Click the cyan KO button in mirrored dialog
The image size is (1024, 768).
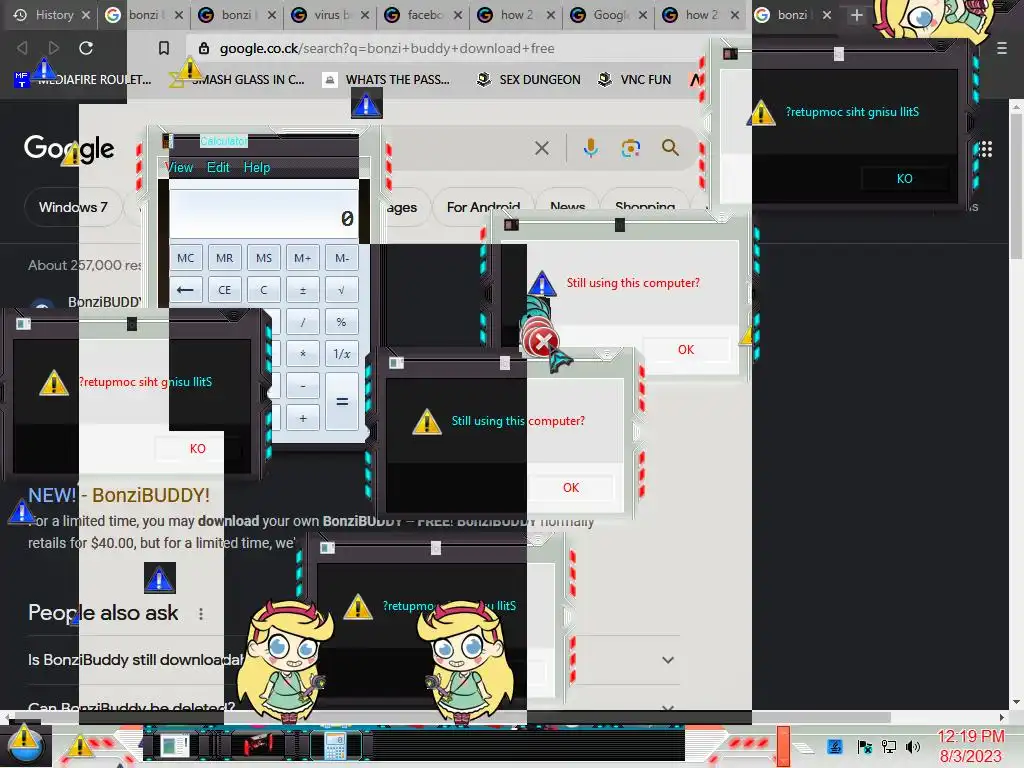point(904,178)
